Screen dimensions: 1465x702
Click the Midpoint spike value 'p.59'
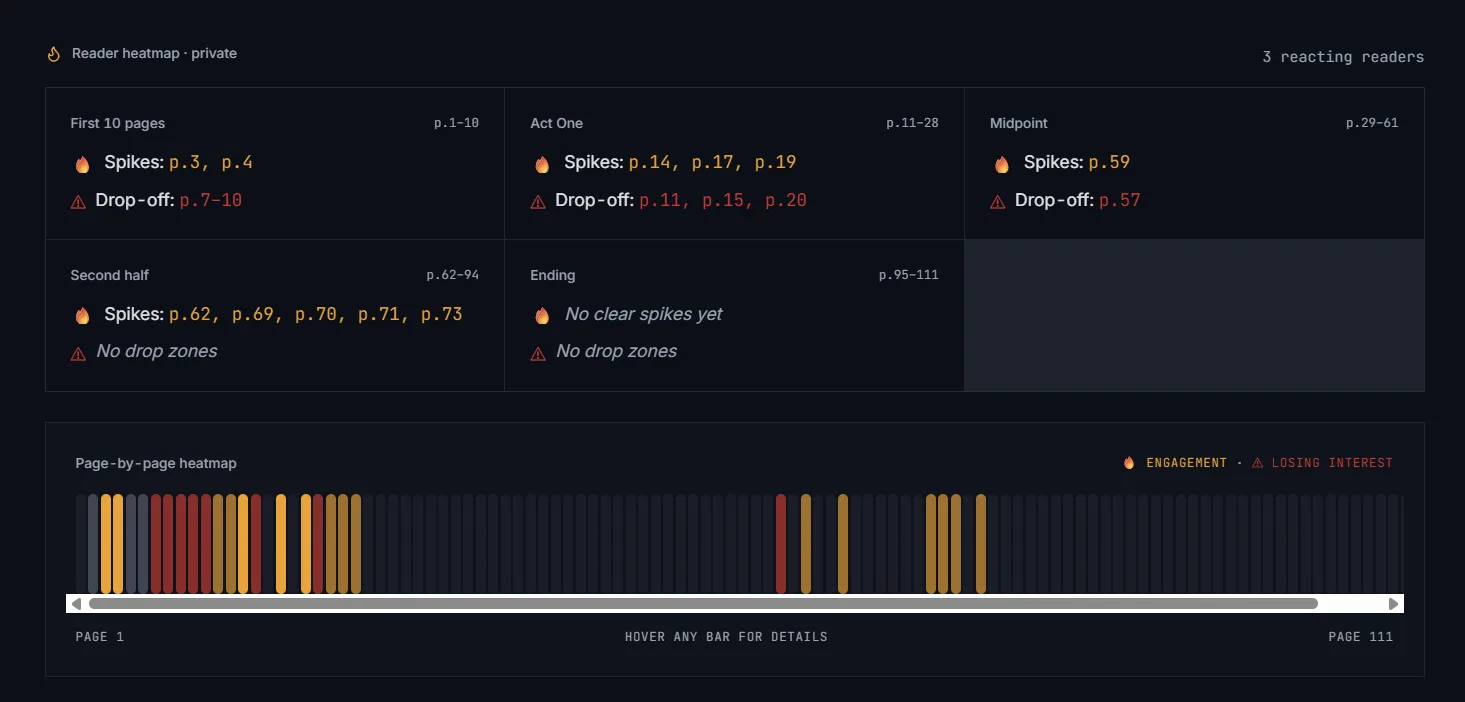pyautogui.click(x=1109, y=162)
